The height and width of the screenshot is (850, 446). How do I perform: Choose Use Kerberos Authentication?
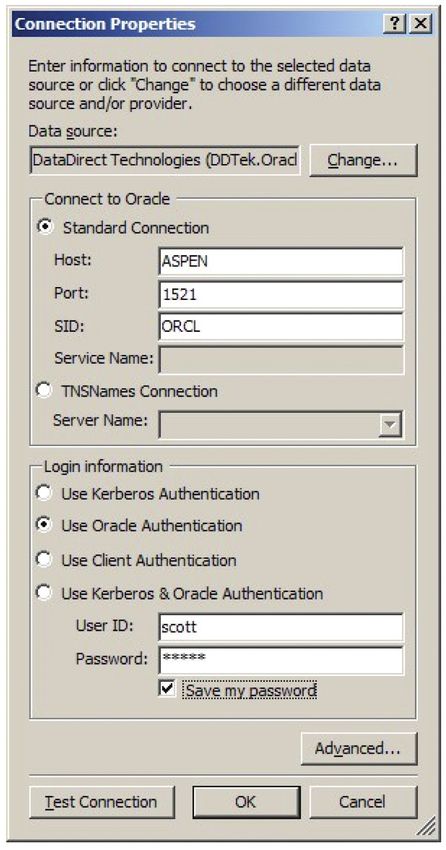(x=43, y=493)
